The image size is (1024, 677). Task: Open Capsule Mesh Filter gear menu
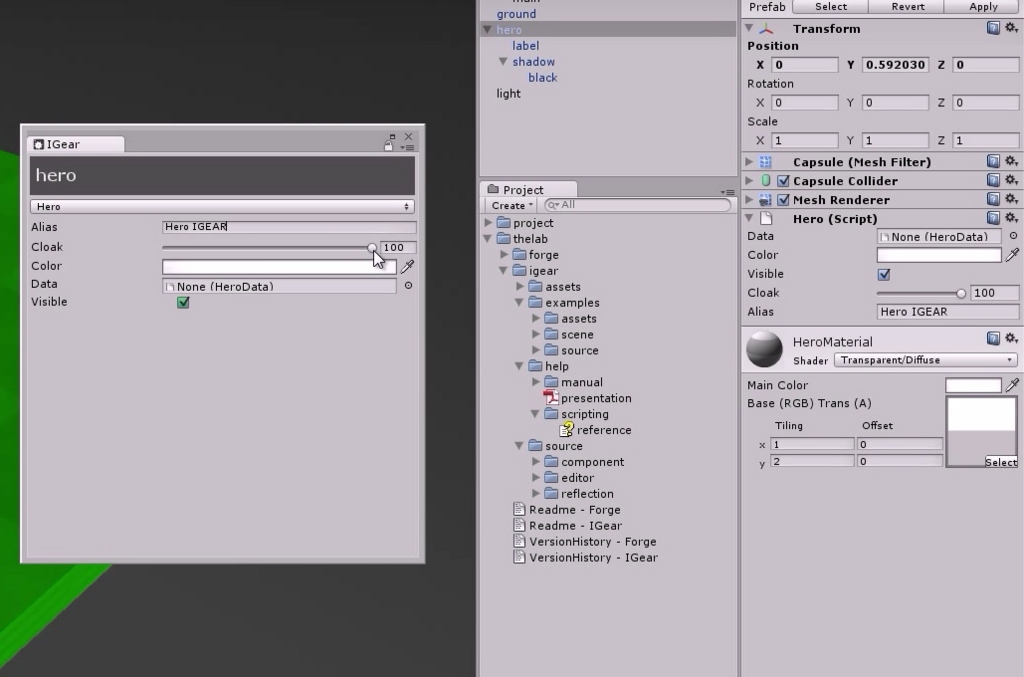(x=1011, y=161)
